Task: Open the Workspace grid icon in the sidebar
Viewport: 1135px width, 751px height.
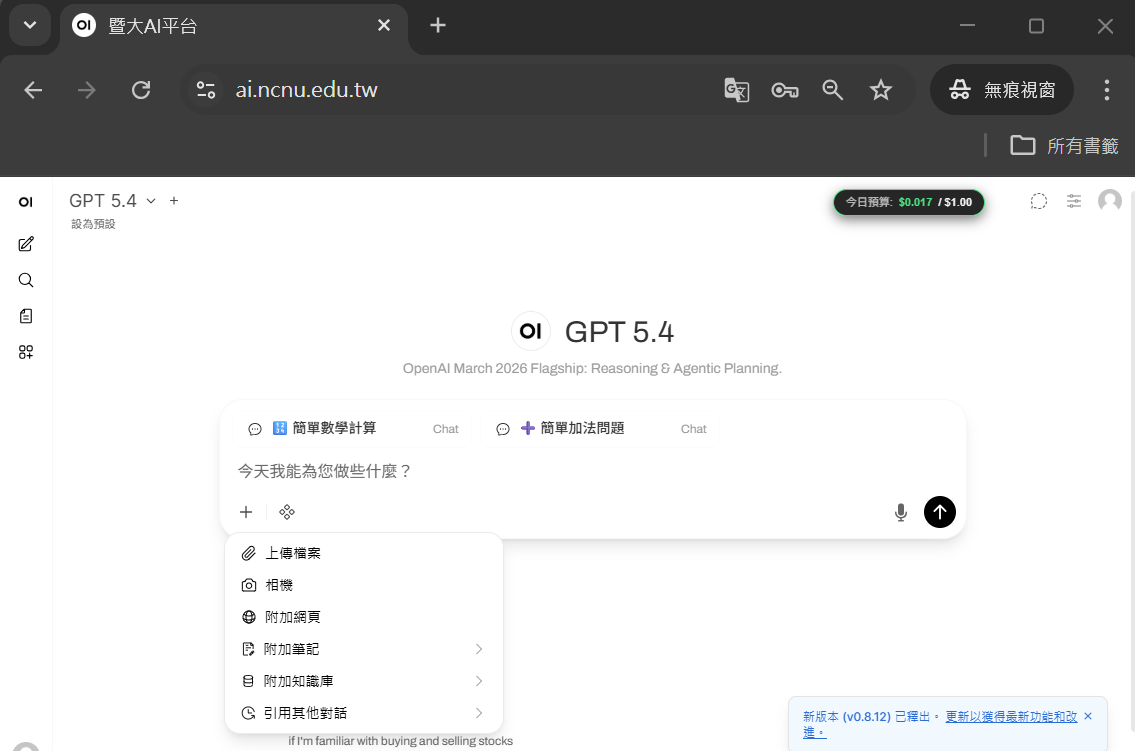Action: [x=25, y=352]
